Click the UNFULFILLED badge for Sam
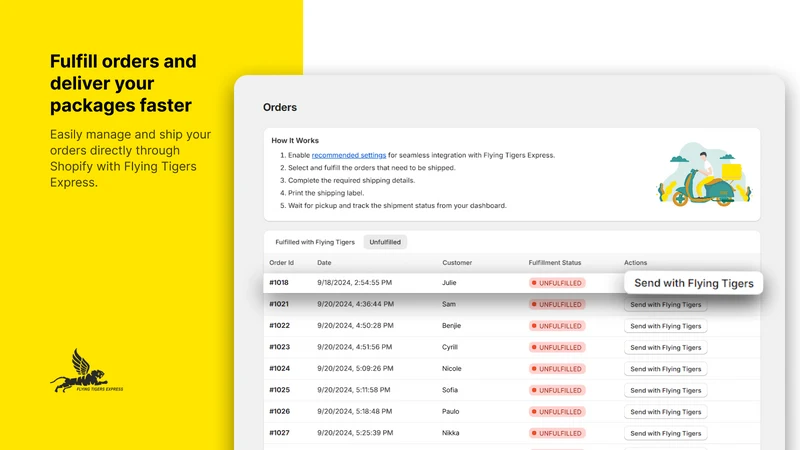This screenshot has height=450, width=800. click(x=557, y=305)
